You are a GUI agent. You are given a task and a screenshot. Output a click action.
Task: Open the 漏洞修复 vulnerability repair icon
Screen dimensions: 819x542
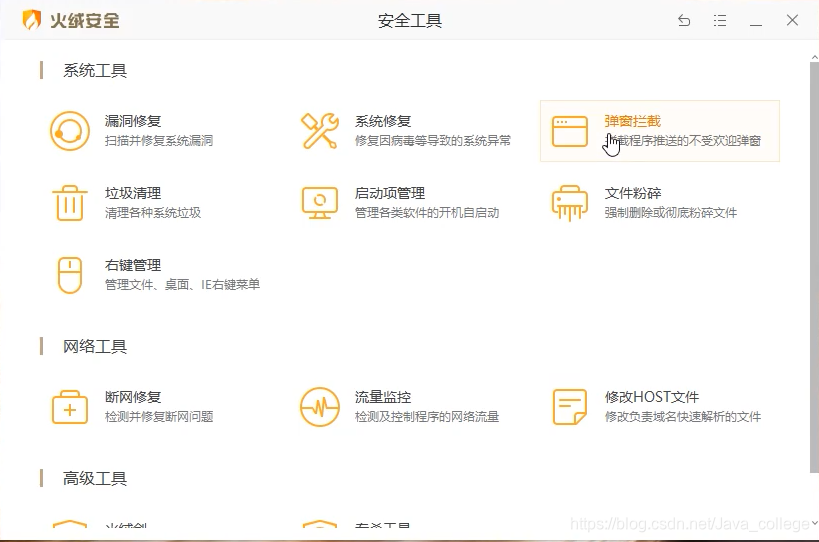click(x=69, y=131)
